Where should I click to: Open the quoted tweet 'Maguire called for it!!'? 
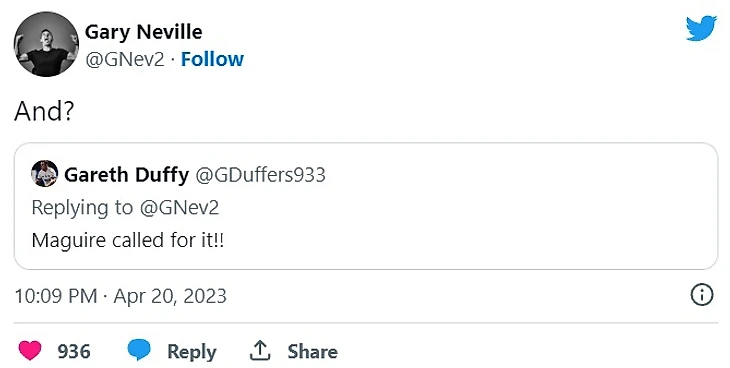coord(128,240)
